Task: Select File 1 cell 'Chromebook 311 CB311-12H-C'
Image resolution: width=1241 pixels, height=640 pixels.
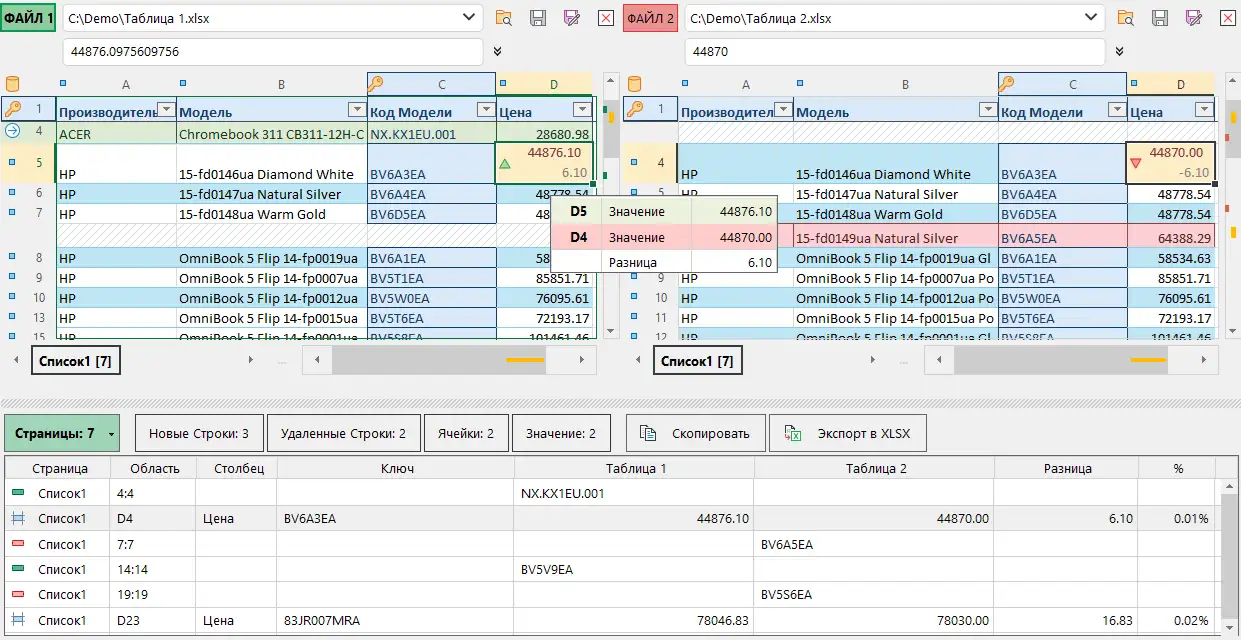Action: point(272,133)
